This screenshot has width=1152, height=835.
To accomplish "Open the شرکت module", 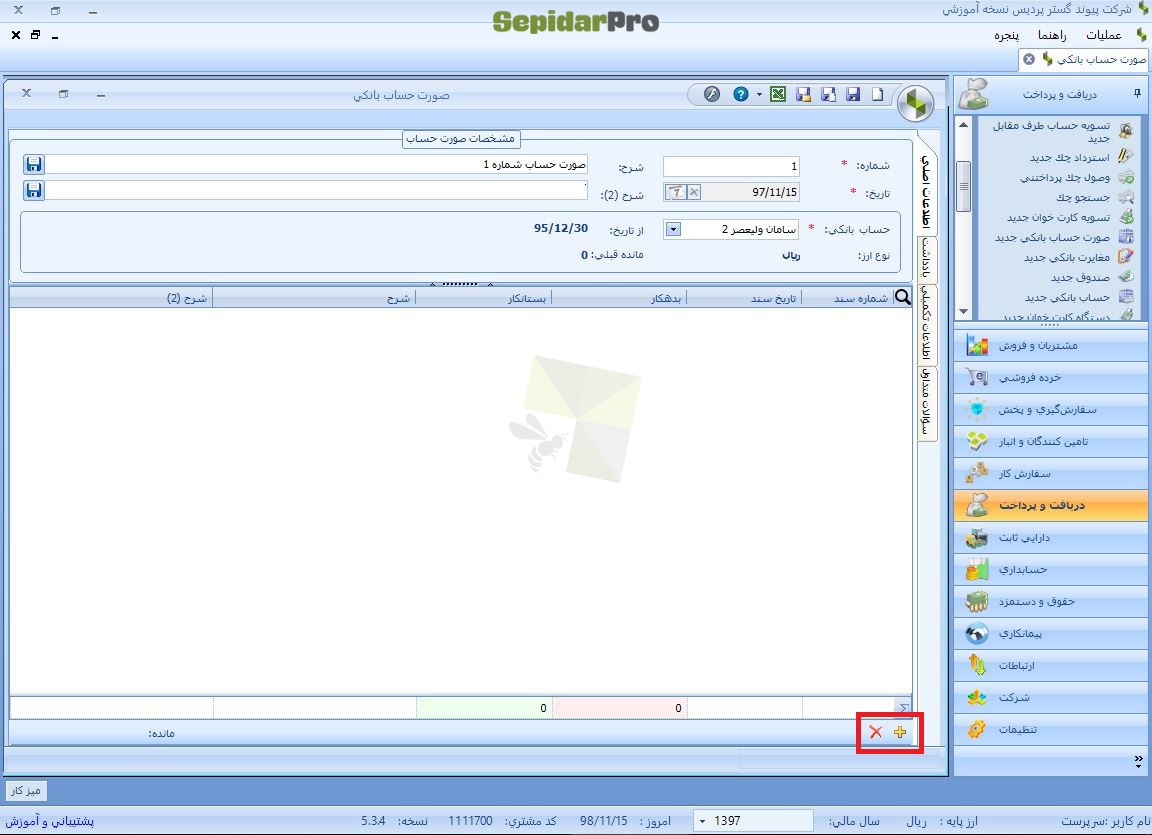I will (1051, 697).
